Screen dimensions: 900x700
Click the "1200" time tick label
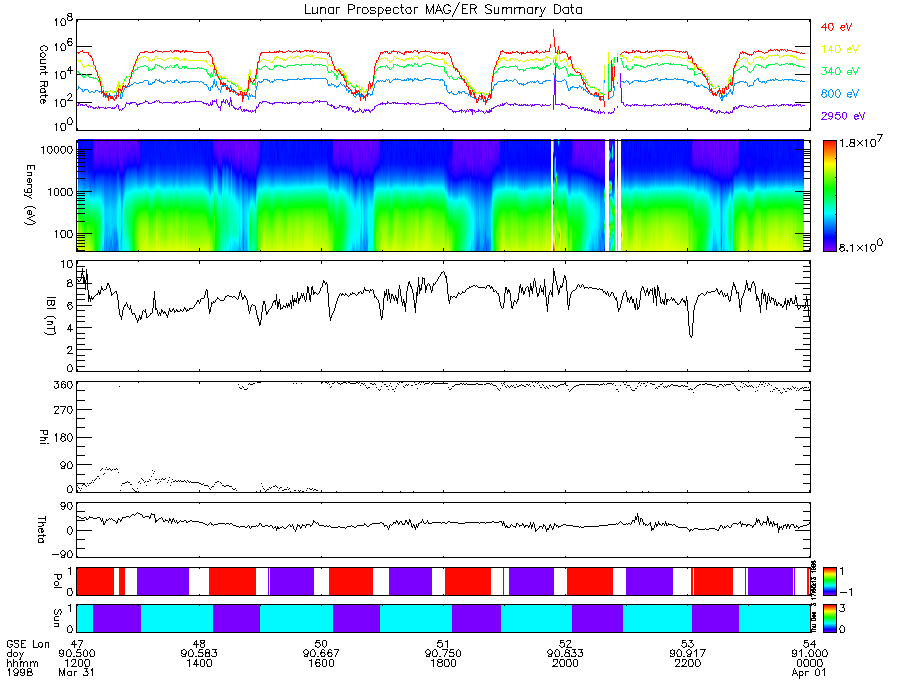pyautogui.click(x=77, y=663)
